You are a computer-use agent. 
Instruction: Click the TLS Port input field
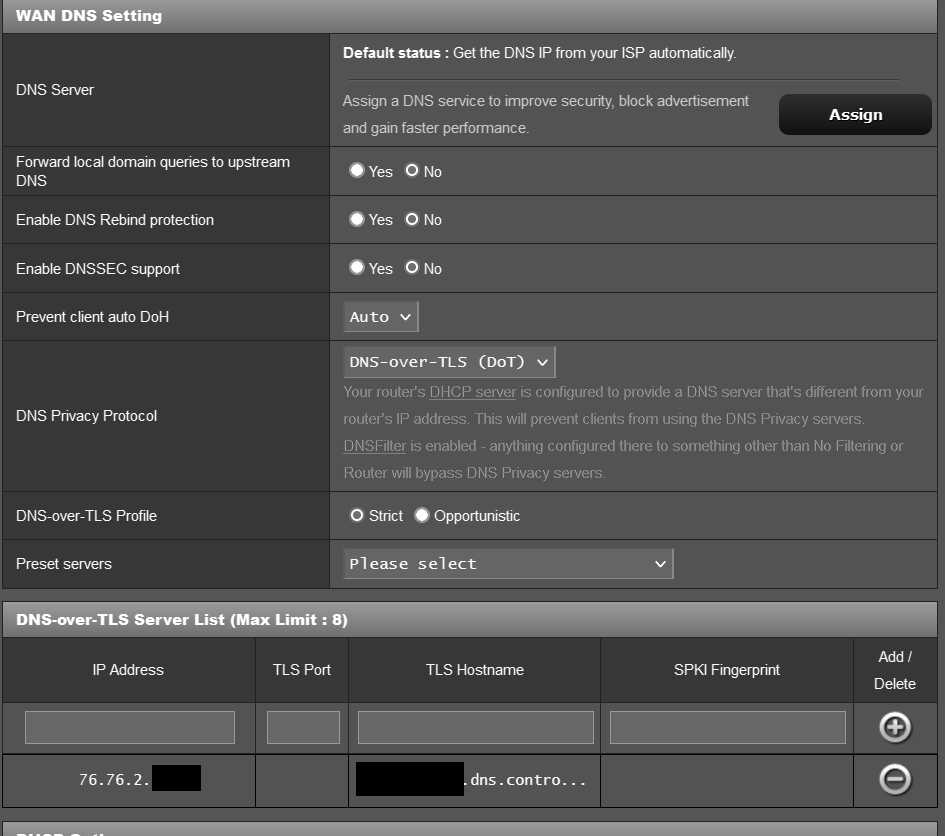click(x=301, y=728)
